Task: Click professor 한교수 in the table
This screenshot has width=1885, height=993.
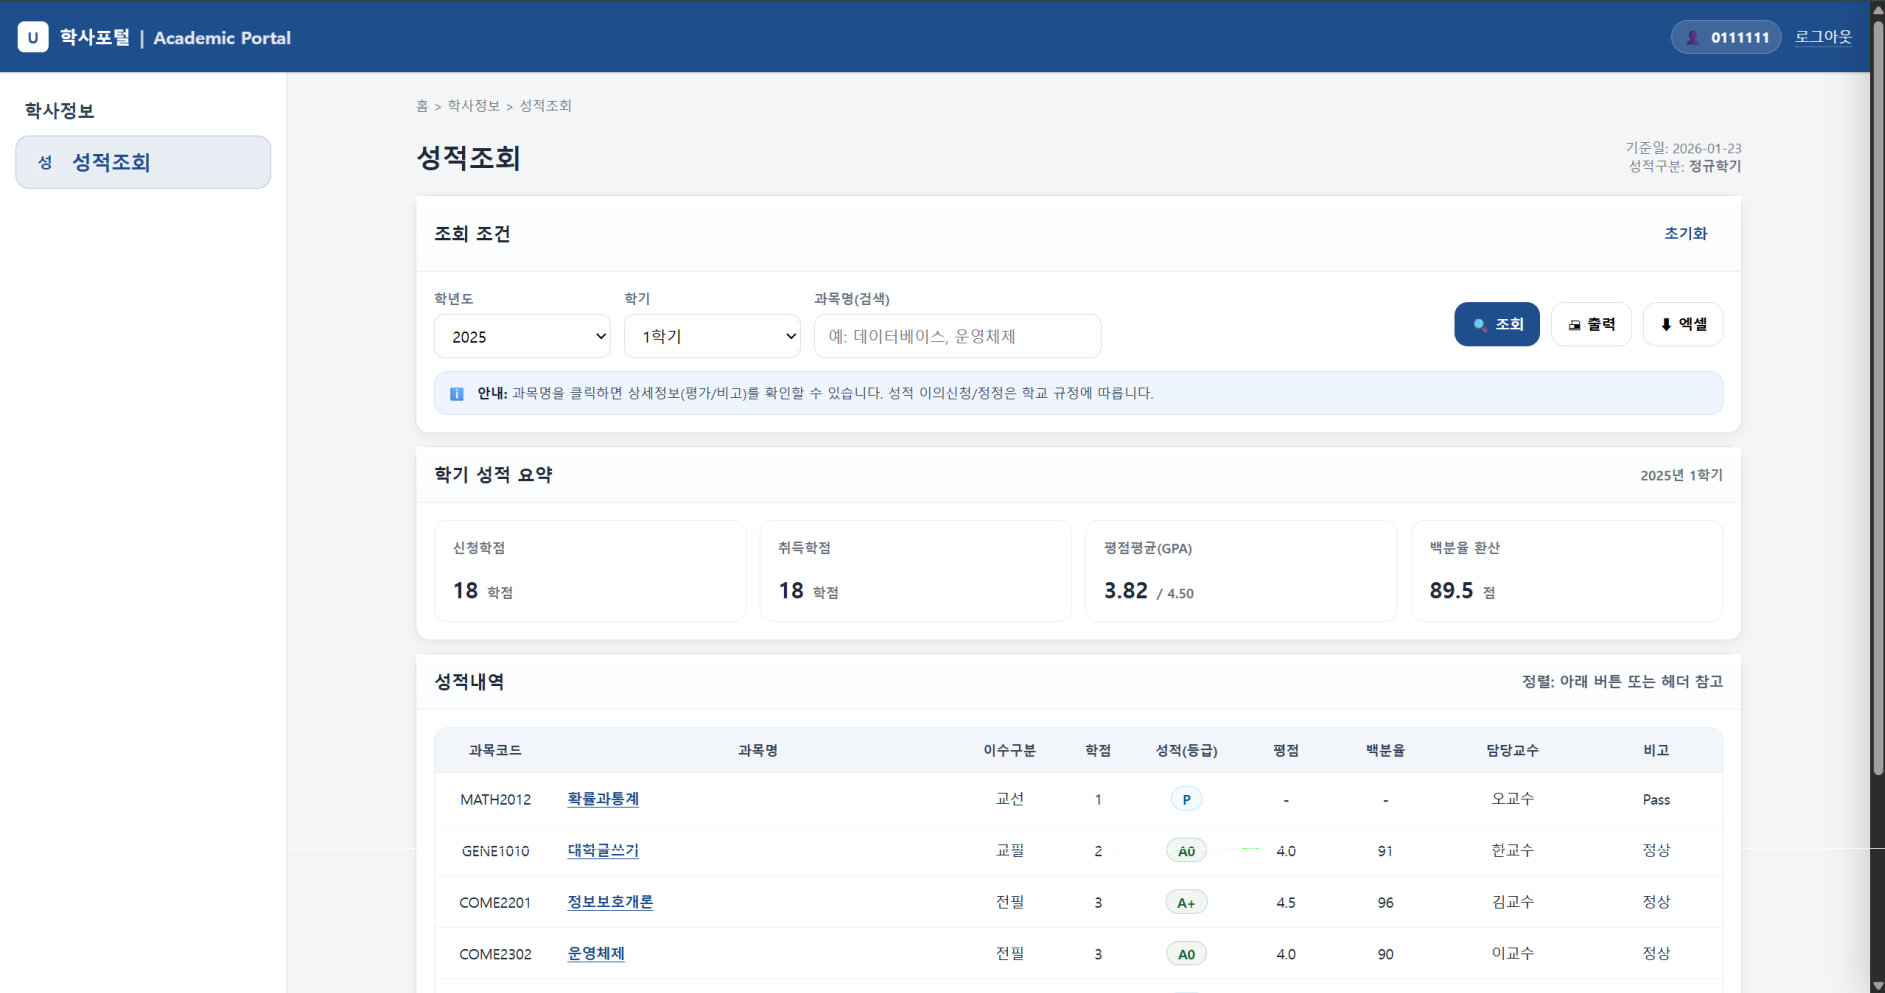Action: pyautogui.click(x=1512, y=851)
